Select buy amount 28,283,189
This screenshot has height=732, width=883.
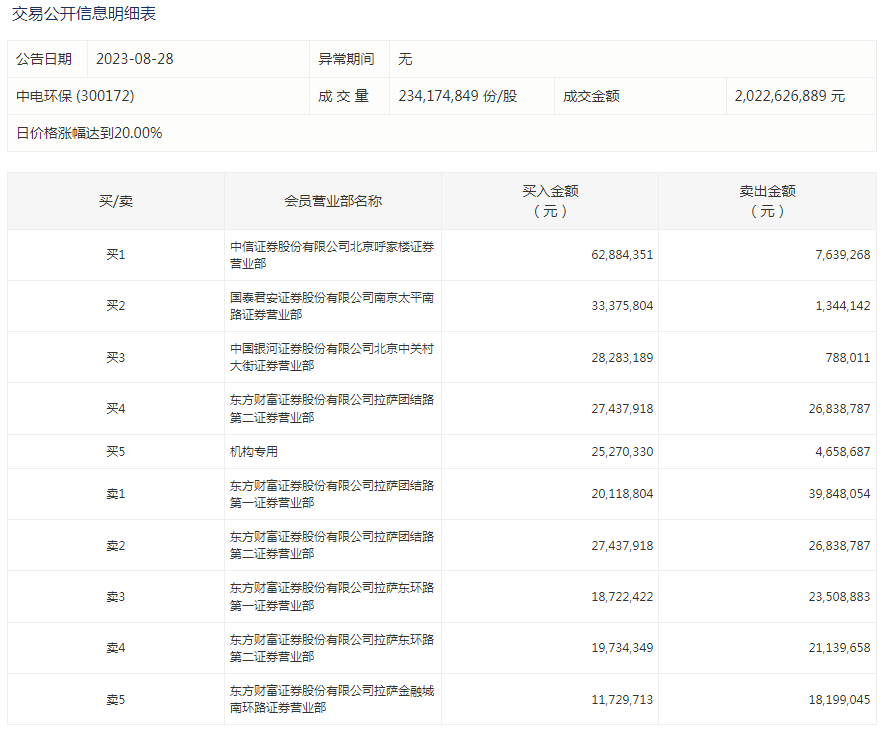[622, 358]
